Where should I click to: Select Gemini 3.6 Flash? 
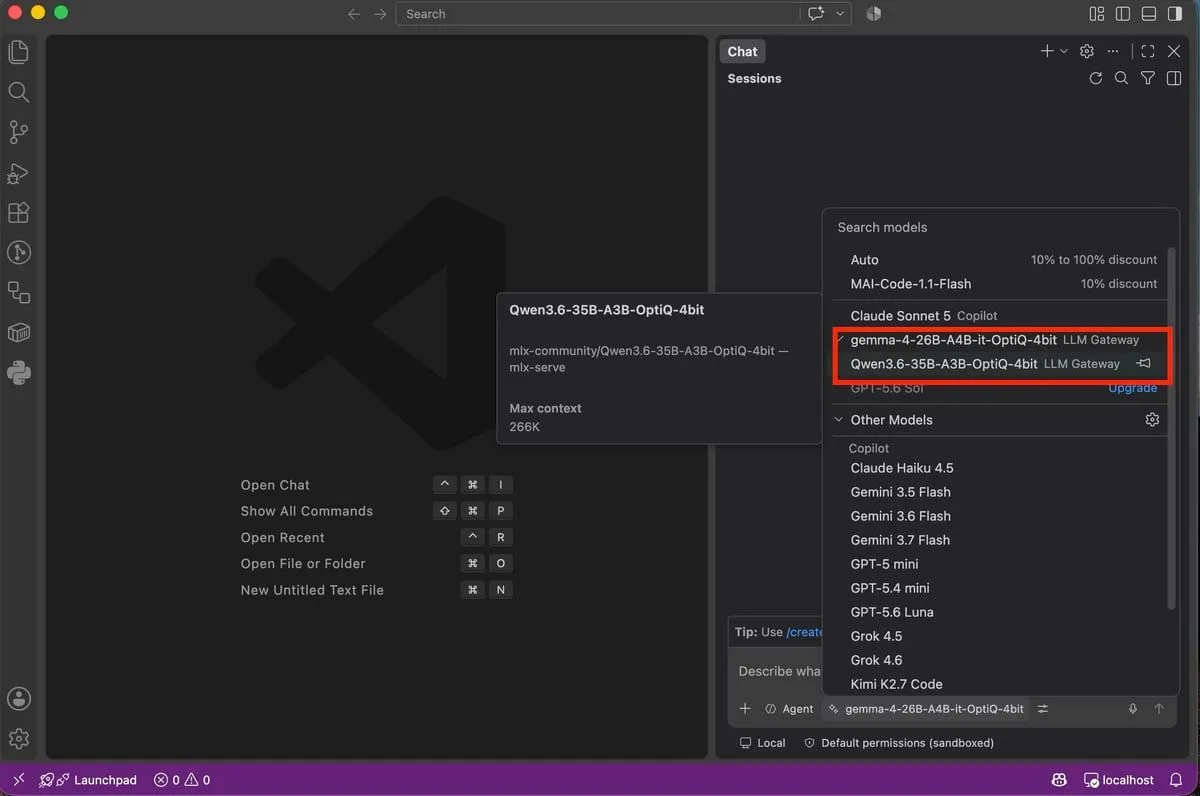point(999,516)
